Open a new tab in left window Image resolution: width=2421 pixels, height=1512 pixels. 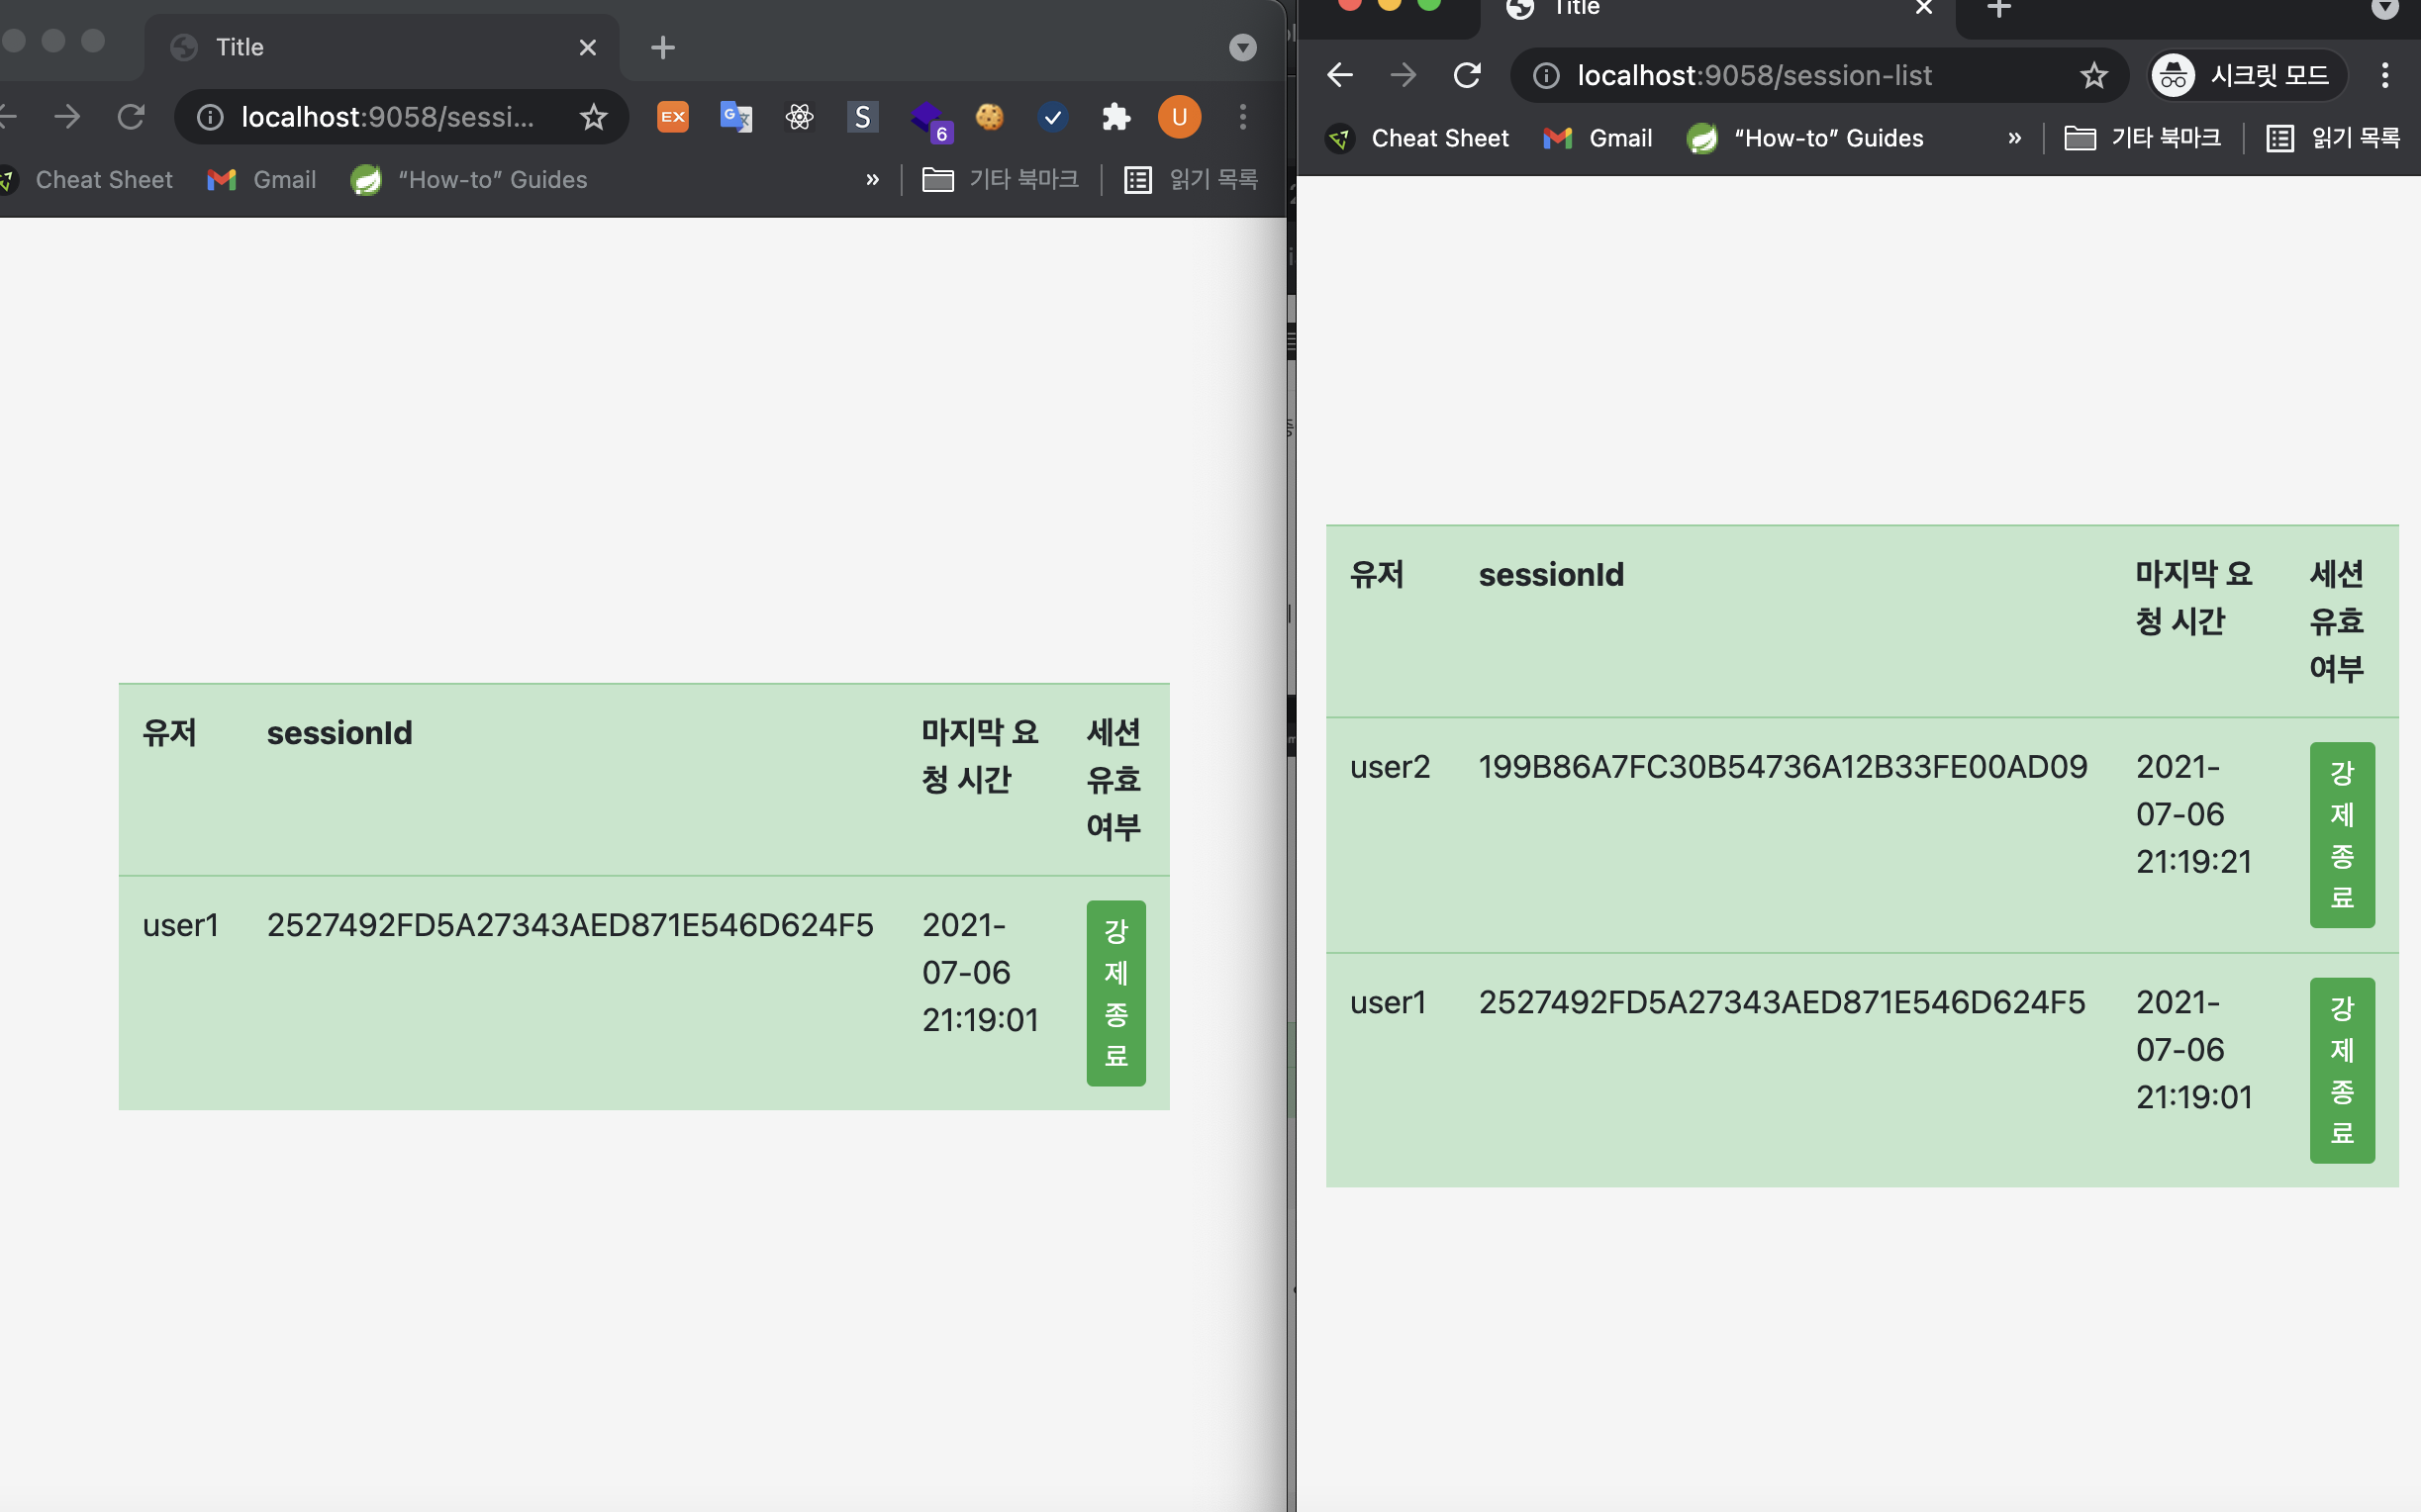pos(662,47)
